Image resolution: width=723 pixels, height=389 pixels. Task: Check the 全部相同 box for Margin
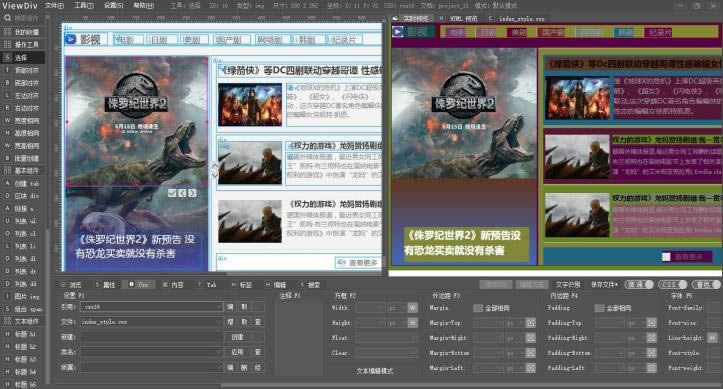pos(478,308)
